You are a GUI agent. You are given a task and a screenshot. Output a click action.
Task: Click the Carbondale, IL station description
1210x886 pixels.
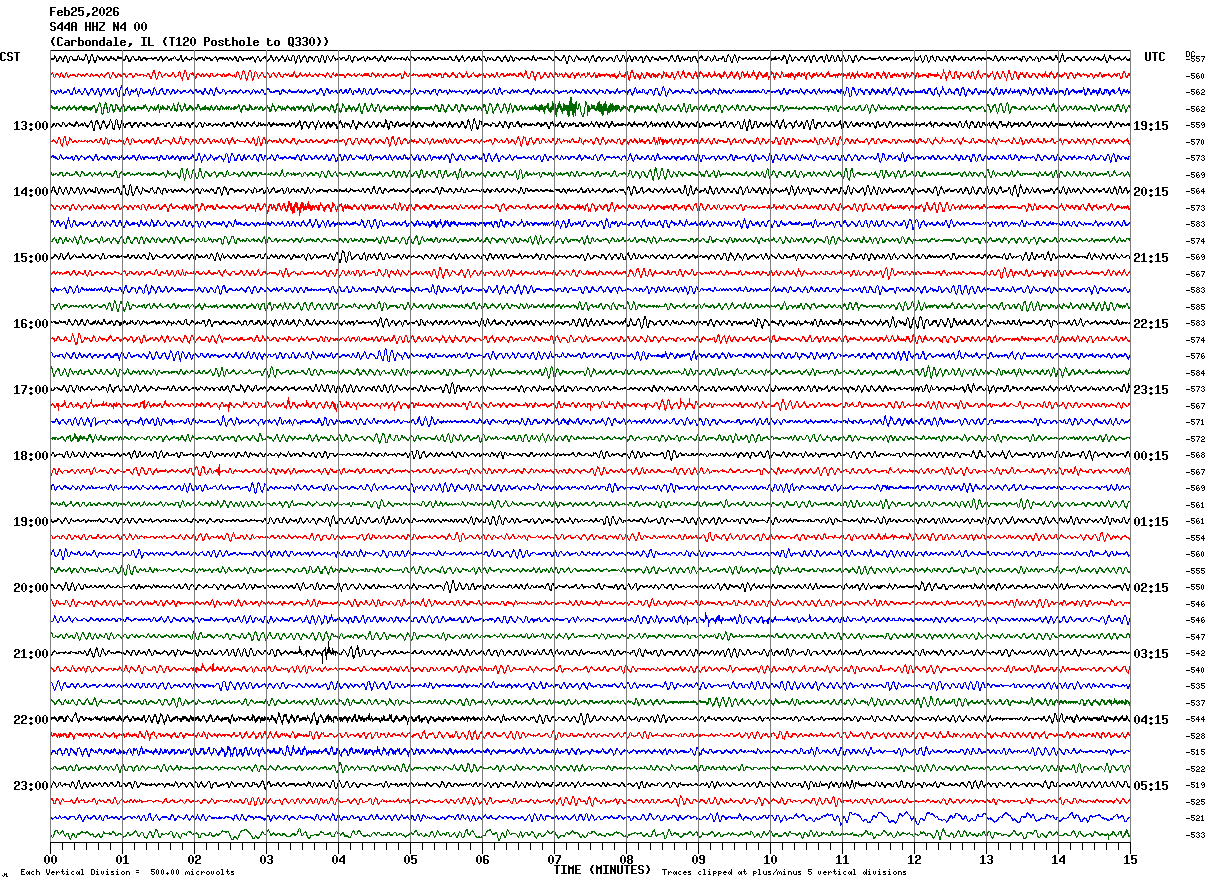point(189,42)
